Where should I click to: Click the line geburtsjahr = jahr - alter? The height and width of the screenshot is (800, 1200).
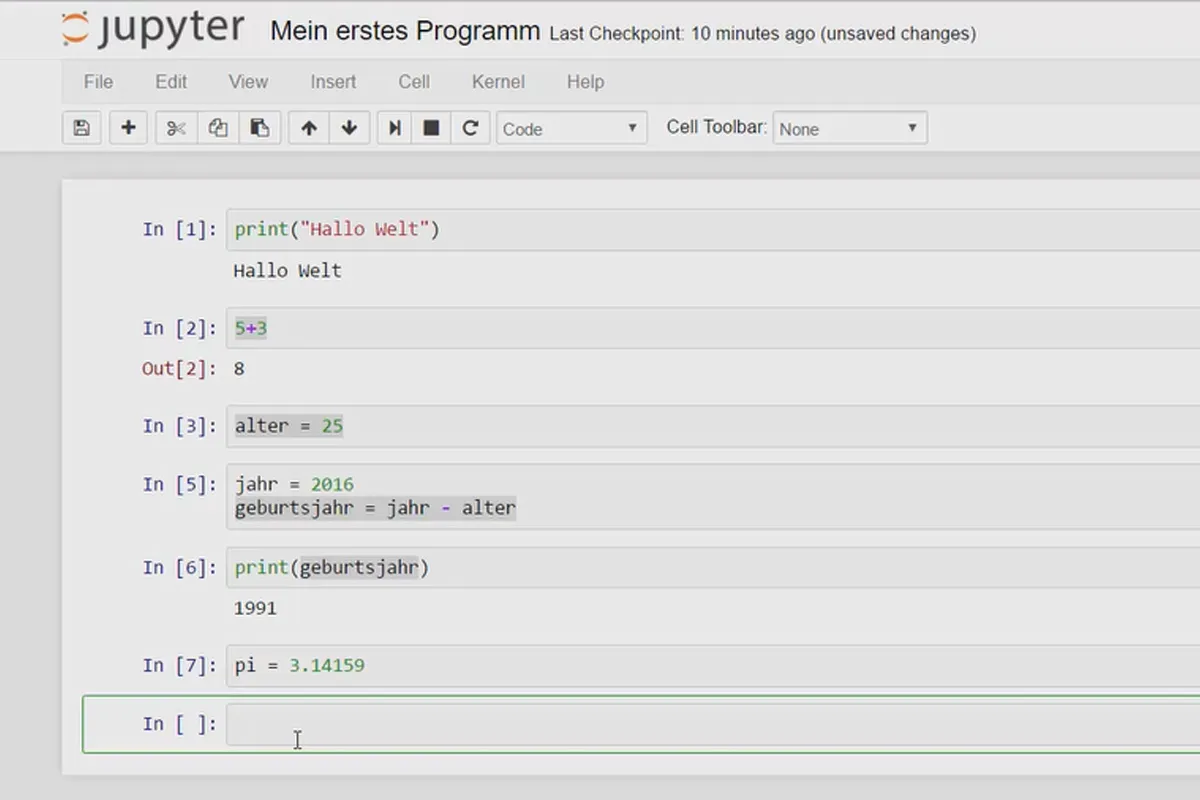[375, 508]
